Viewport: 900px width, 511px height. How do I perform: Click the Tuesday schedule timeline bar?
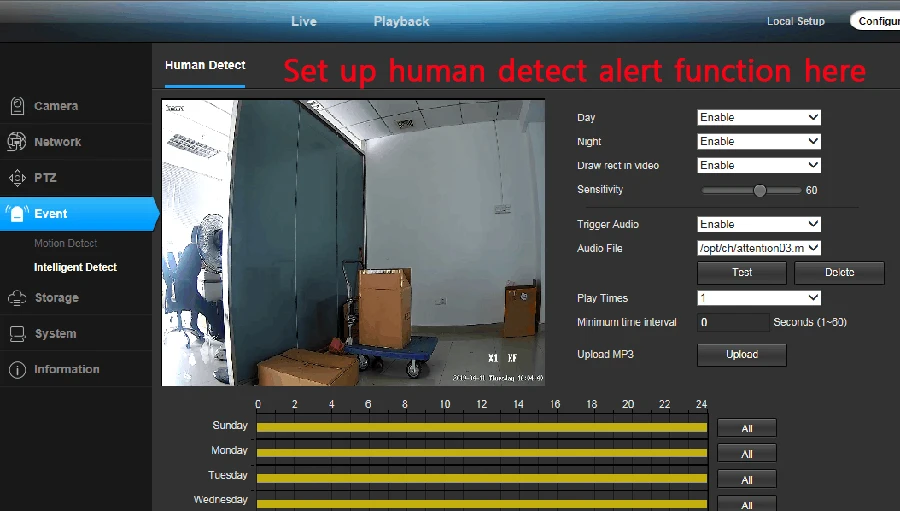[x=482, y=478]
